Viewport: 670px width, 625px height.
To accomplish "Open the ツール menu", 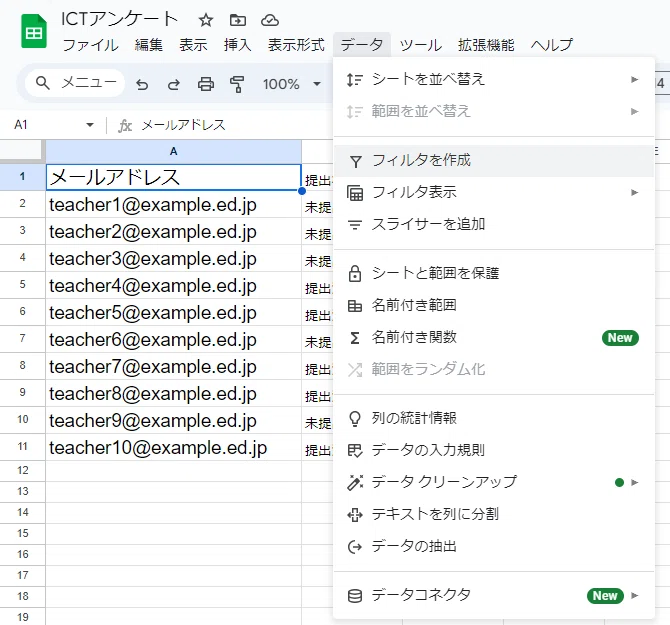I will 421,45.
